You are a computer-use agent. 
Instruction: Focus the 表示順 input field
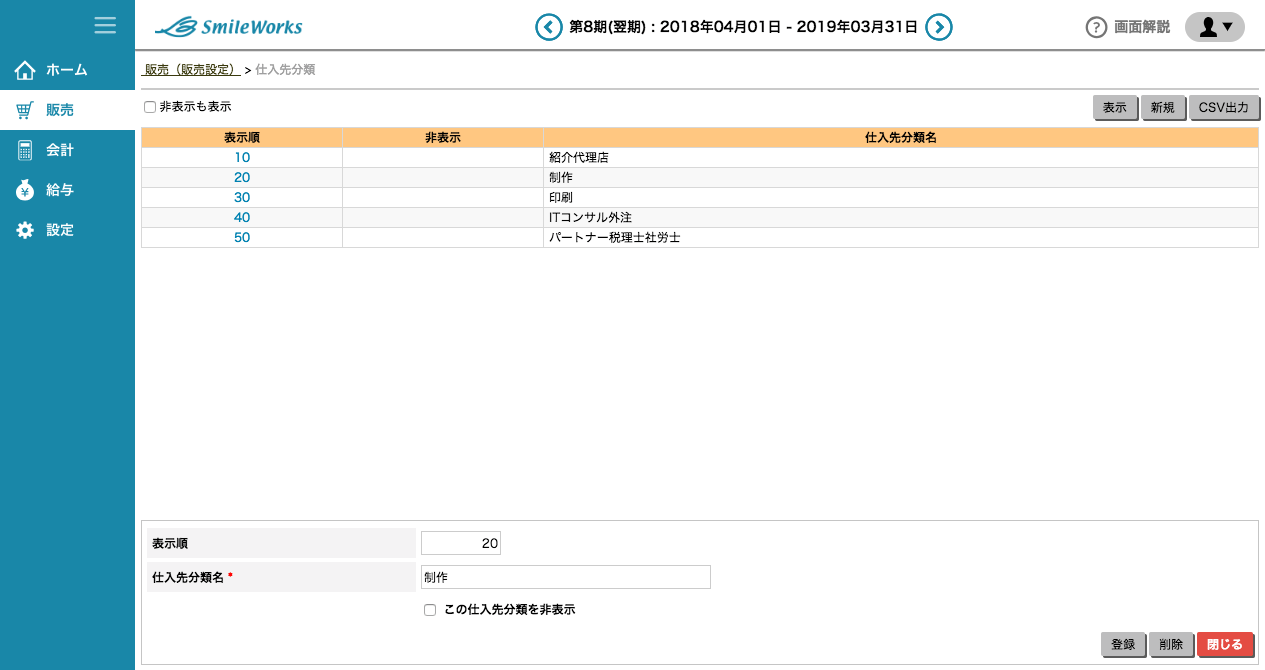tap(461, 543)
